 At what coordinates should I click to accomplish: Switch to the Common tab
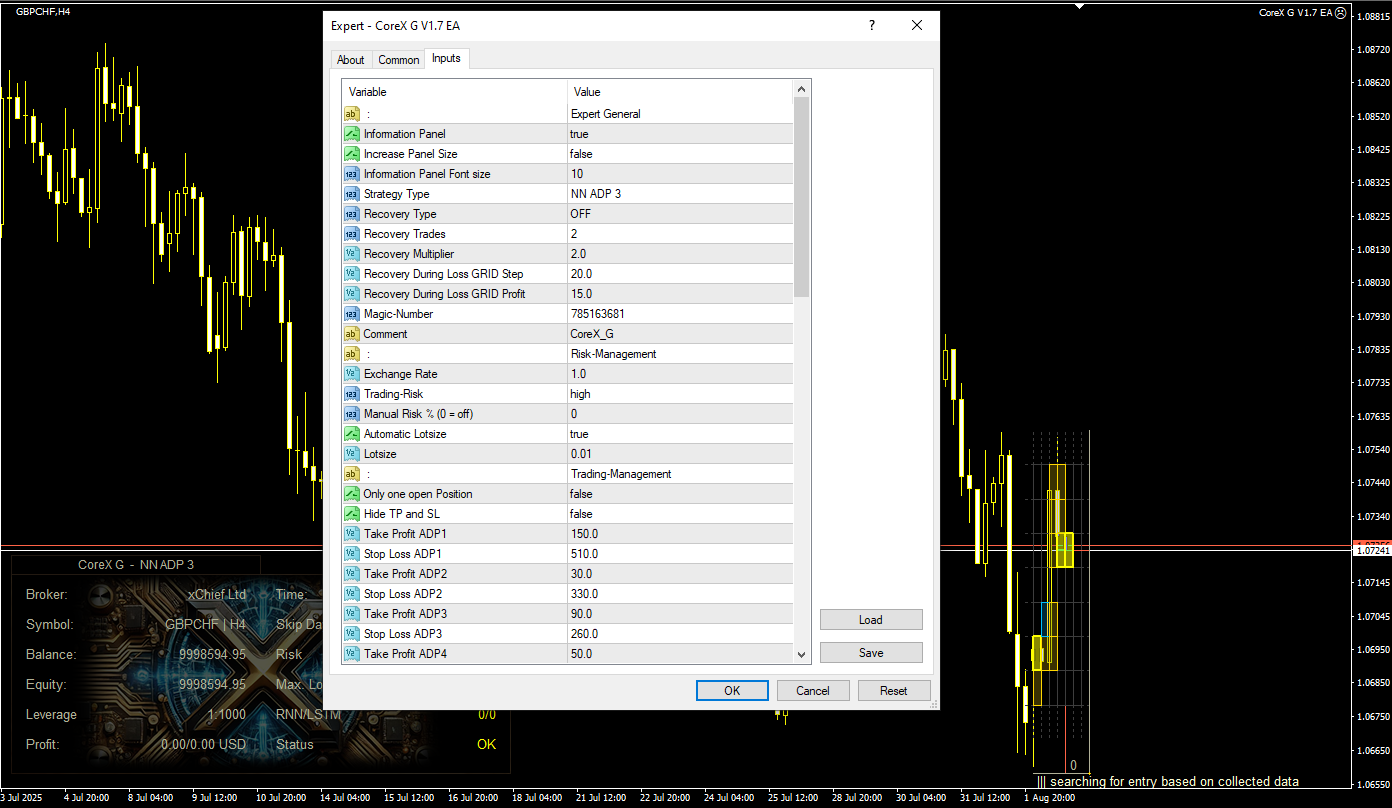pyautogui.click(x=398, y=60)
